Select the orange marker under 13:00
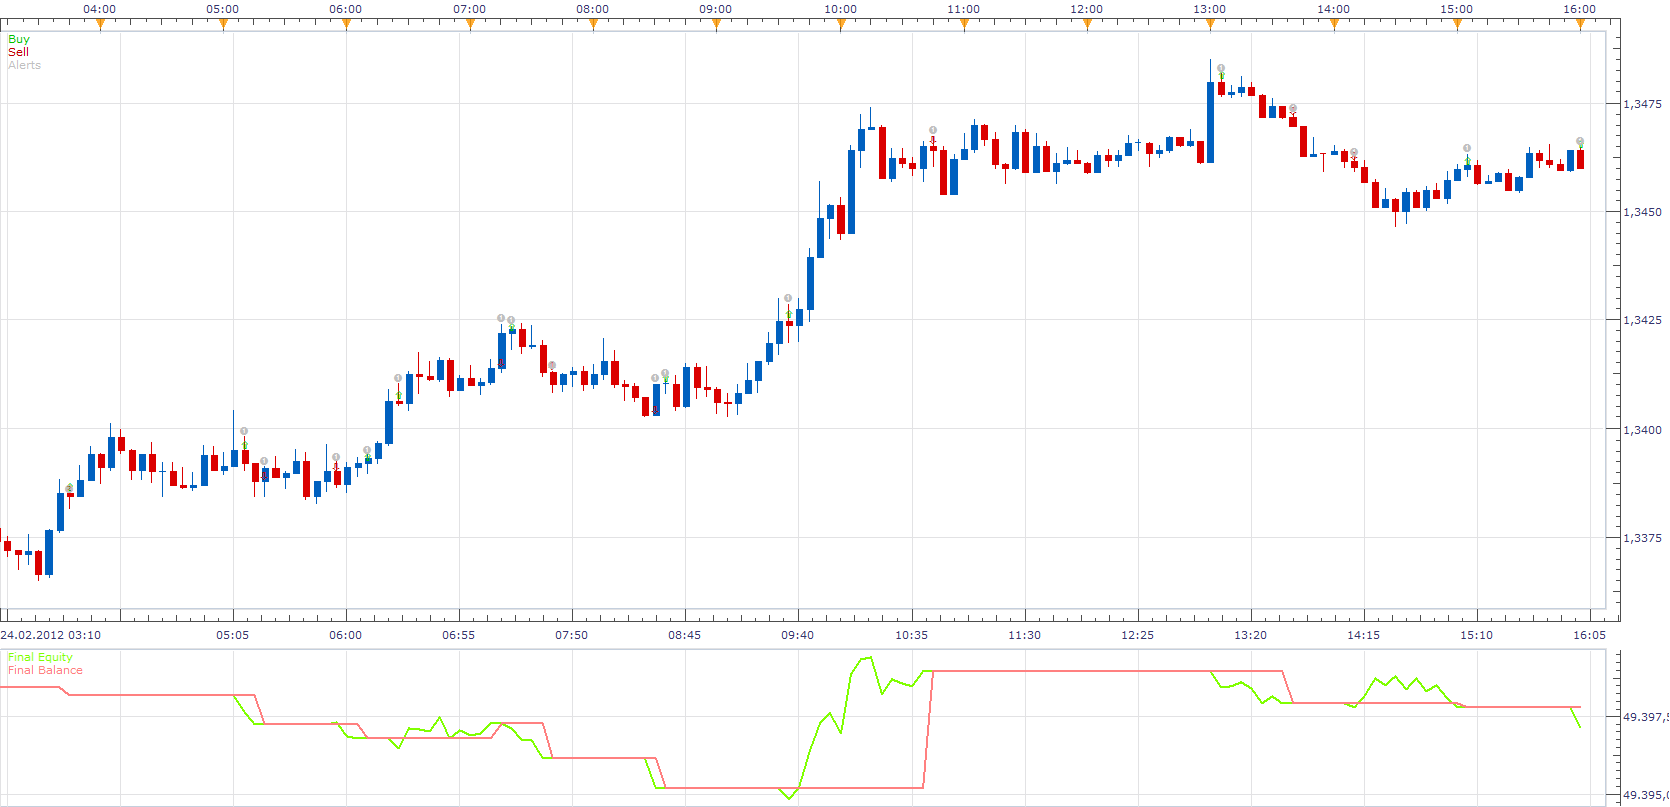Viewport: 1670px width, 807px height. tap(1210, 25)
